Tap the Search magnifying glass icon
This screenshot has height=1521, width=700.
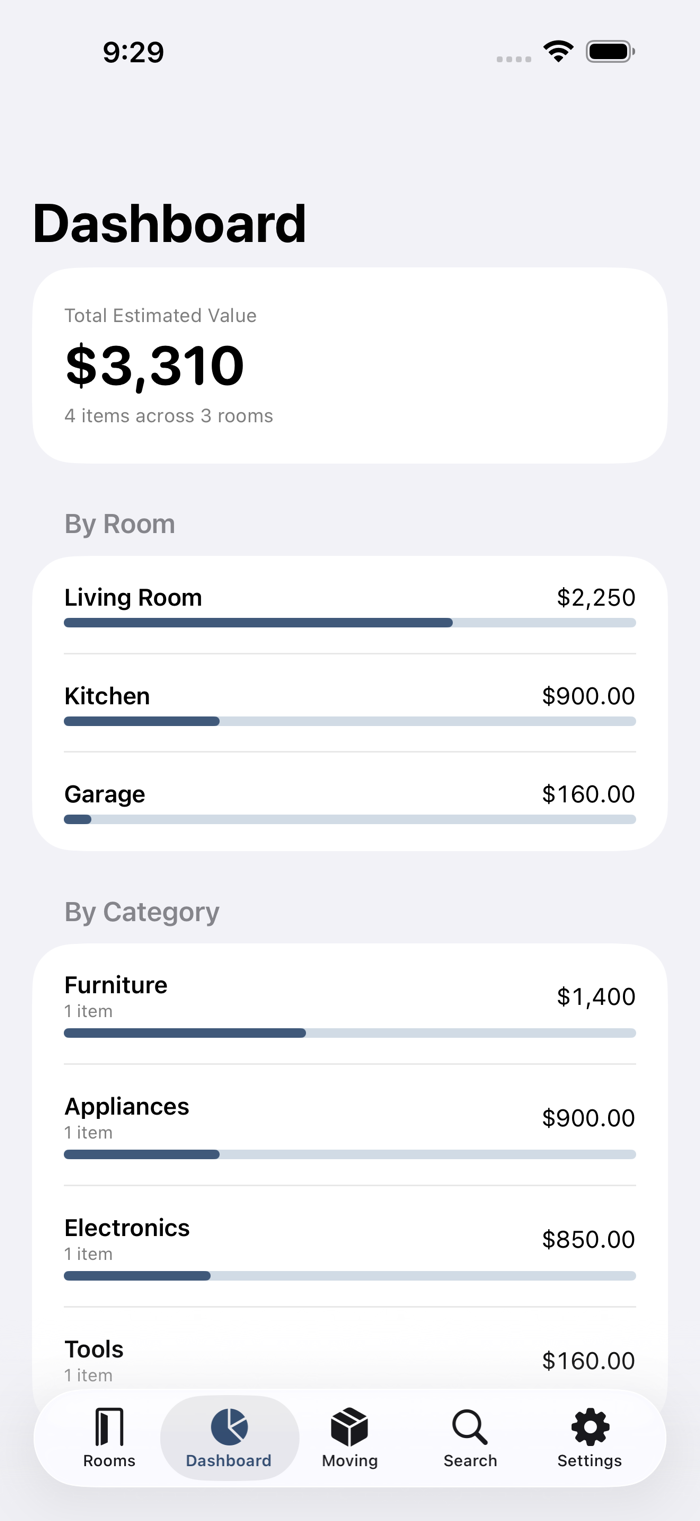pos(470,1427)
